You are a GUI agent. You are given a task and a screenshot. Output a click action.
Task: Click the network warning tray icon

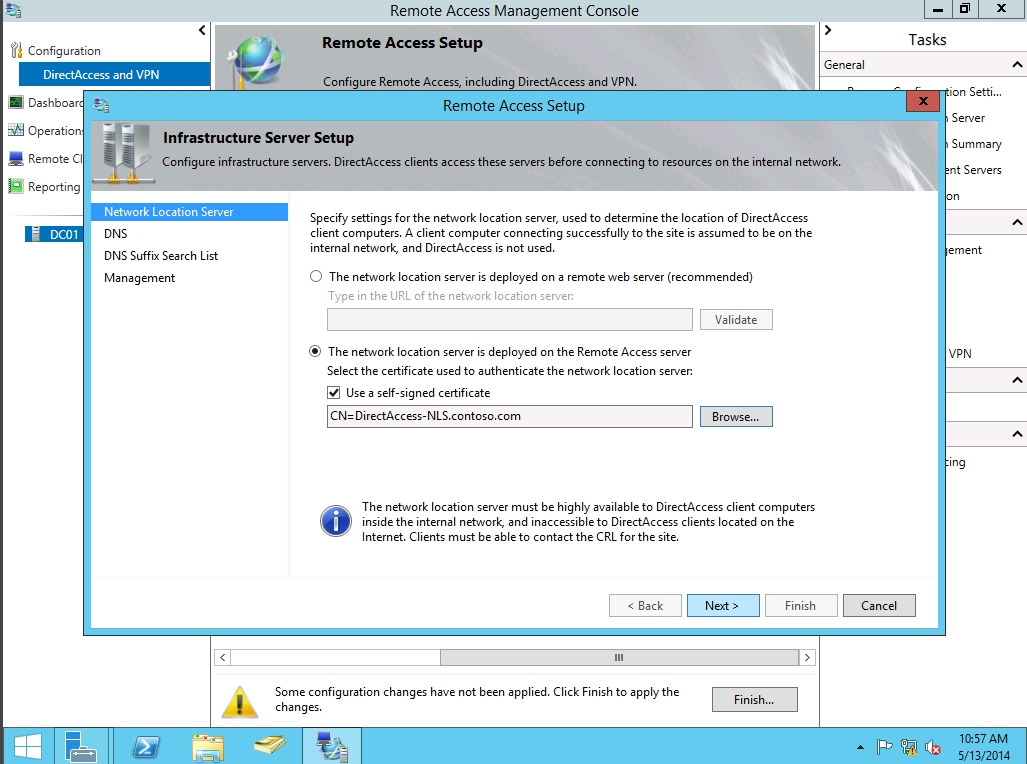(x=909, y=746)
